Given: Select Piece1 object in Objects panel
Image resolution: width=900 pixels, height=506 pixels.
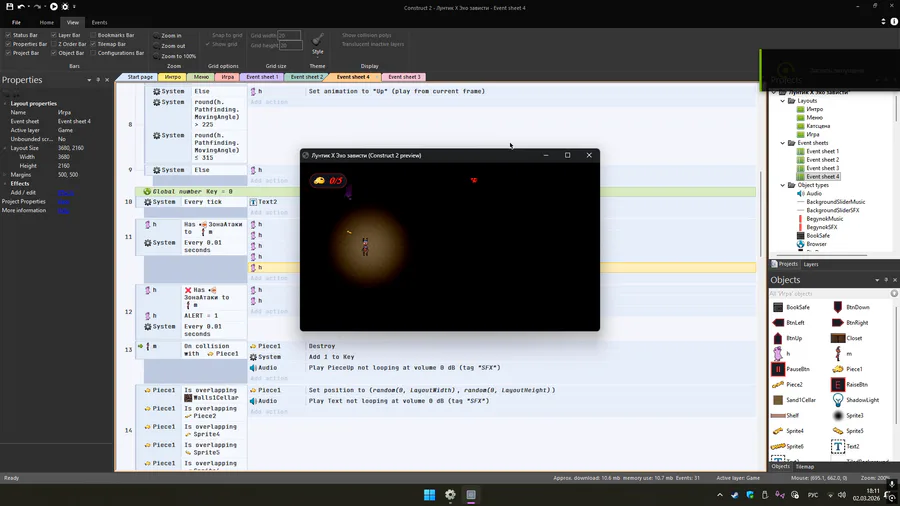Looking at the screenshot, I should click(x=847, y=369).
